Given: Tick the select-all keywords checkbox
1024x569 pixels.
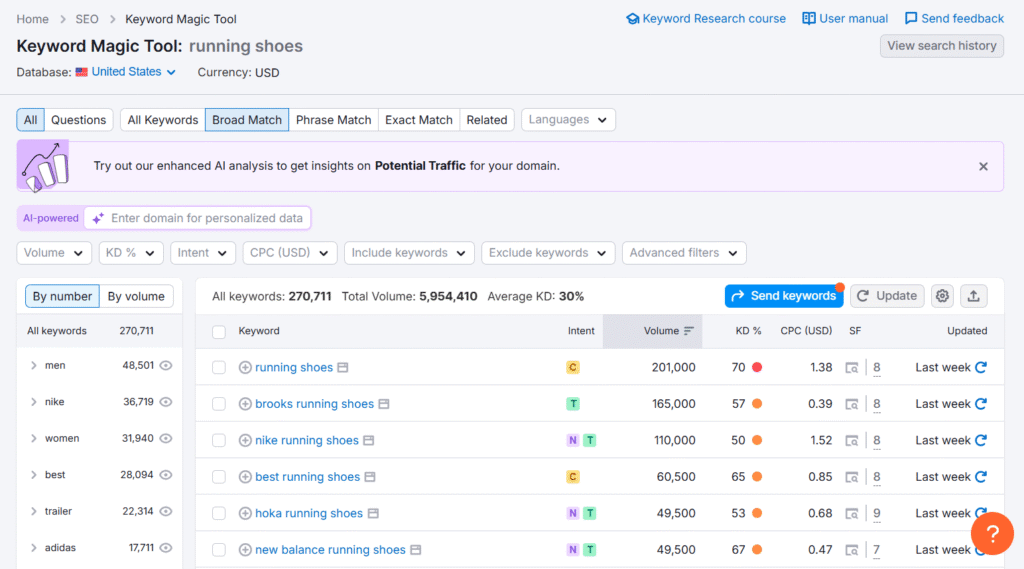Looking at the screenshot, I should coord(219,332).
